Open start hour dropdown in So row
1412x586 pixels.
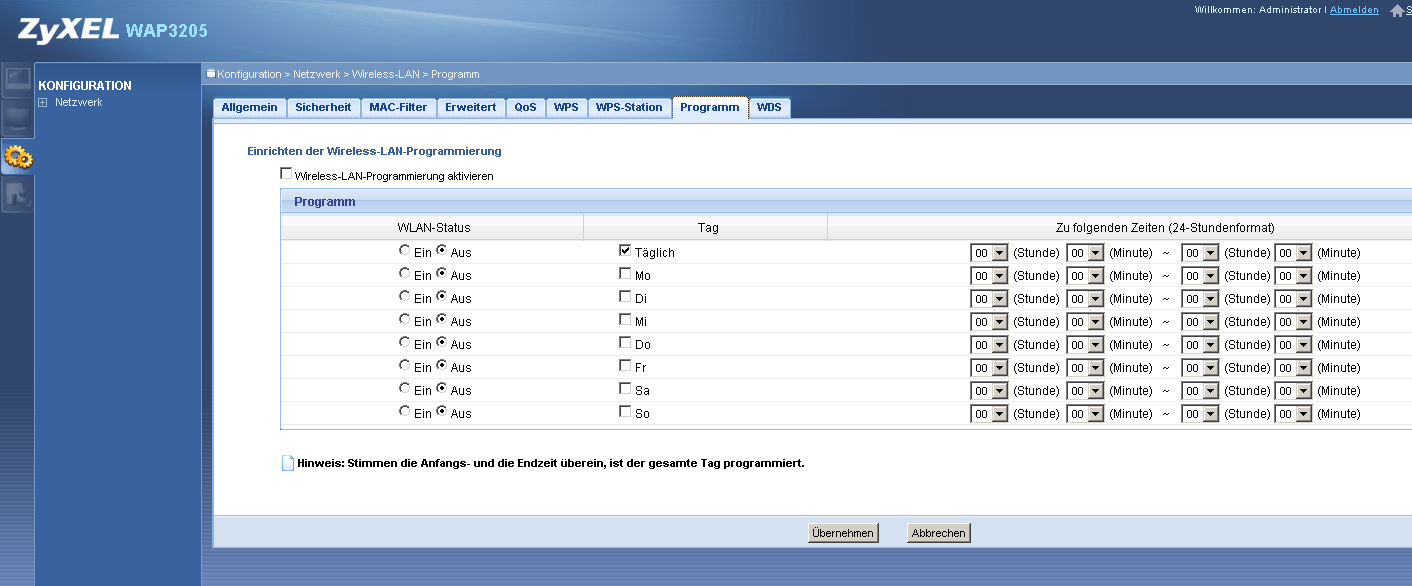tap(989, 414)
